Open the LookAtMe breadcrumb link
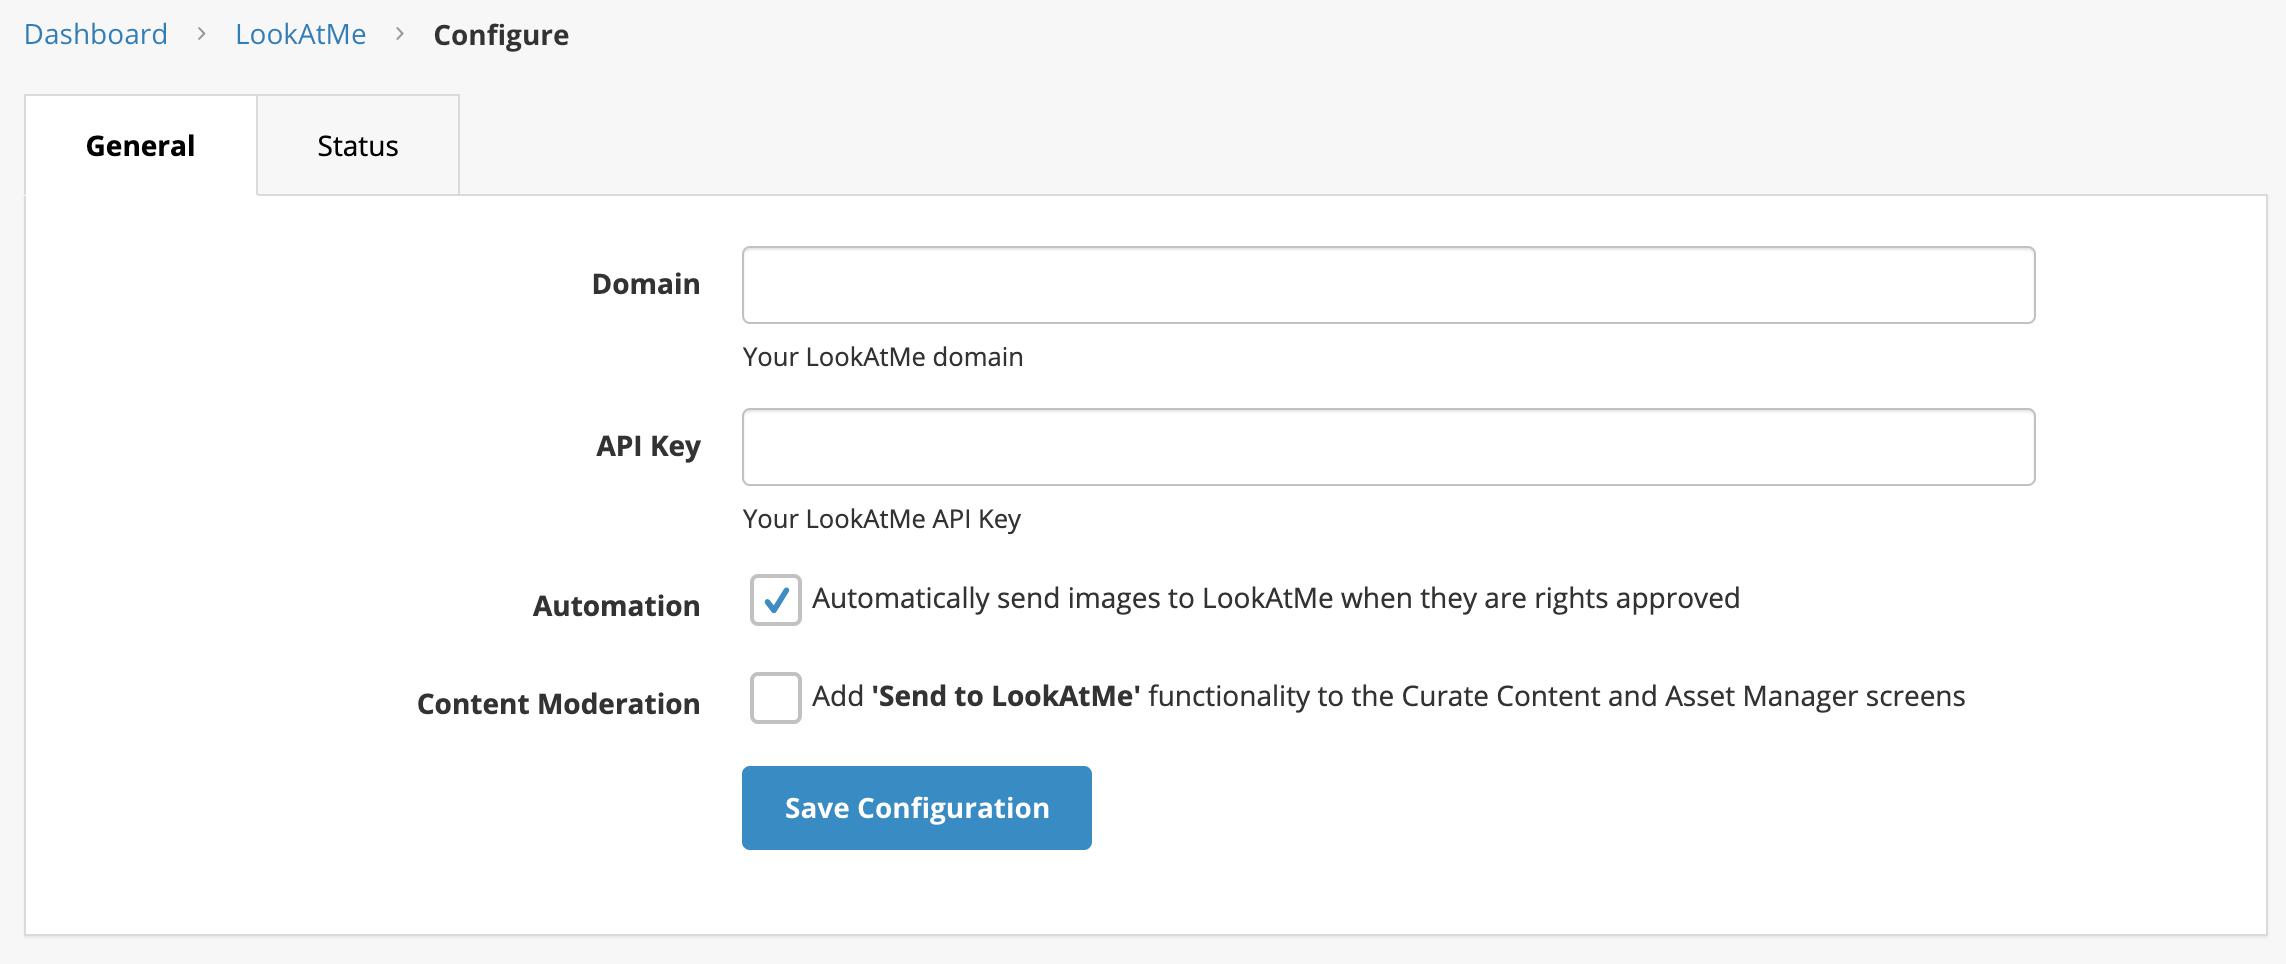The width and height of the screenshot is (2286, 964). tap(300, 34)
